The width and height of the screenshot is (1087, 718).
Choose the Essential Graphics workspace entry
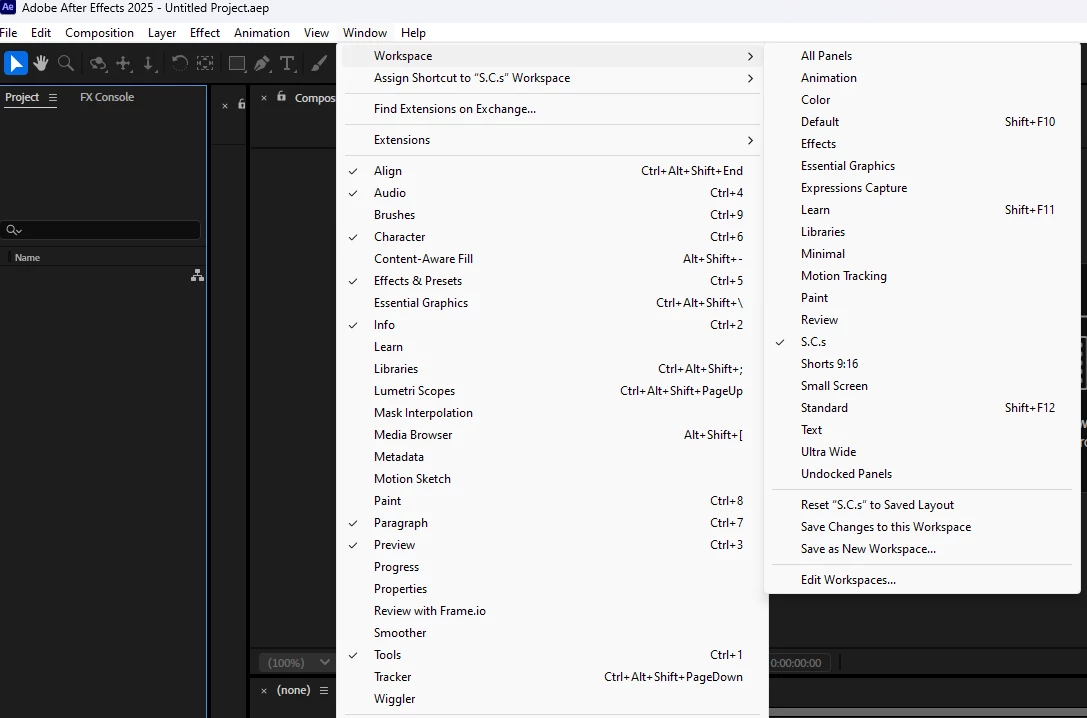922,166
